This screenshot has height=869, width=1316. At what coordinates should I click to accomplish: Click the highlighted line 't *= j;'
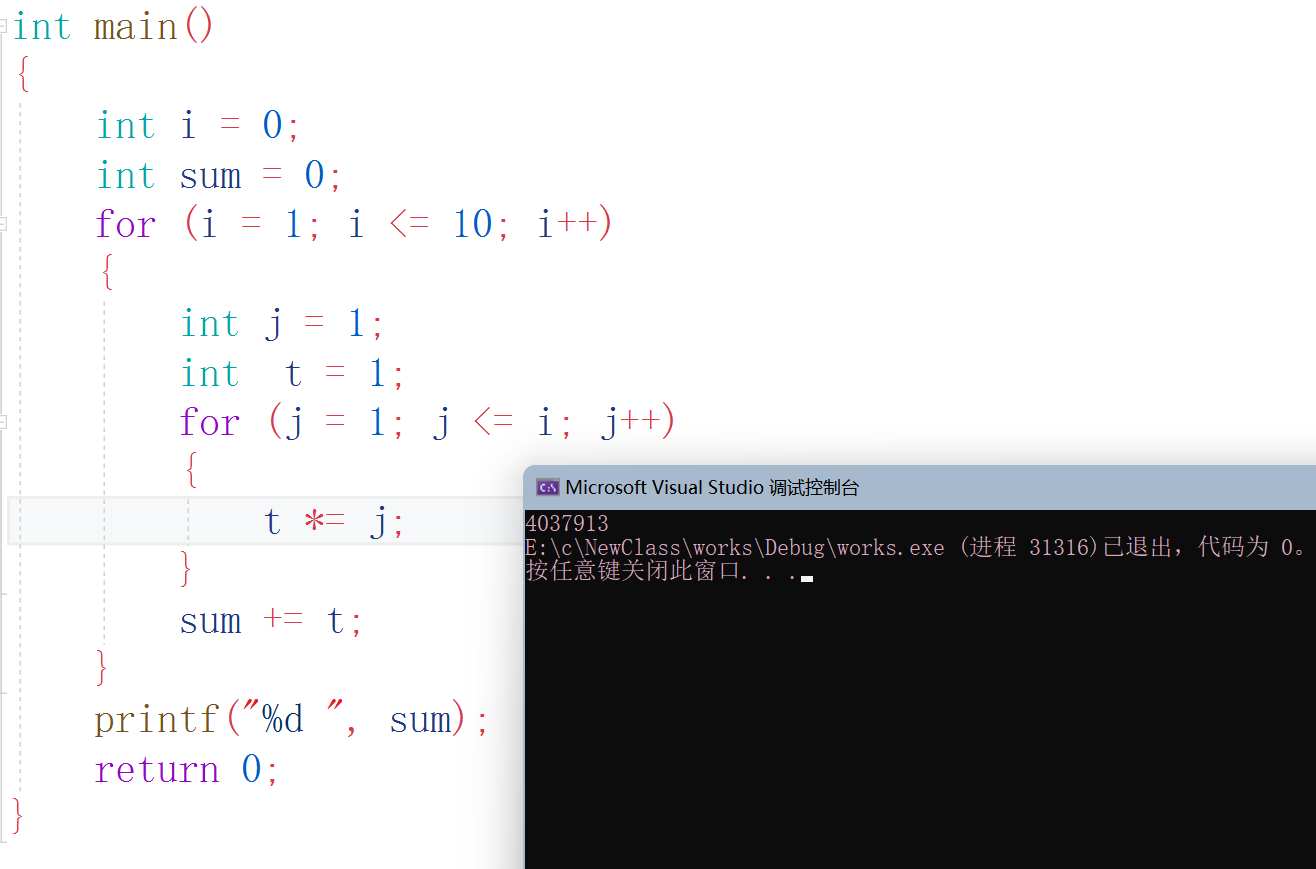(334, 522)
